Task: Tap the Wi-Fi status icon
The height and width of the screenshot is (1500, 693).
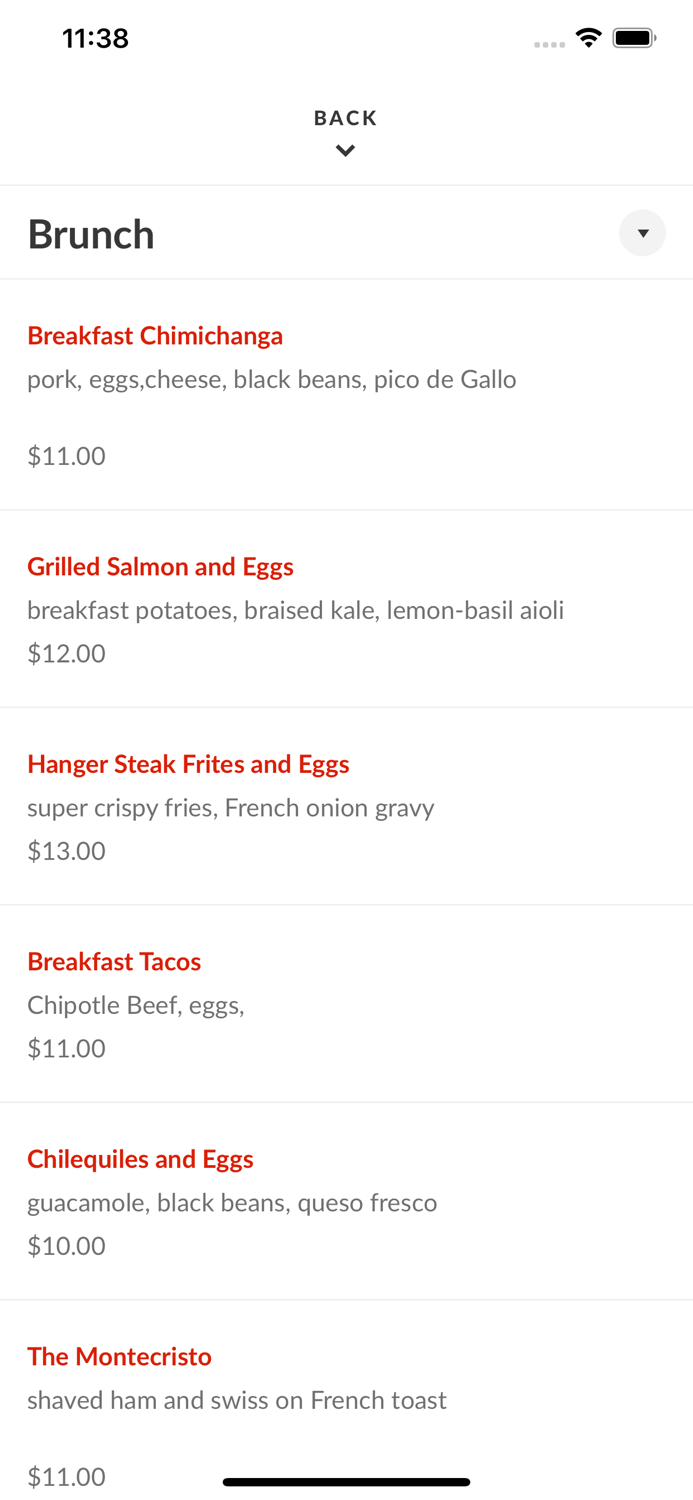Action: click(x=588, y=38)
